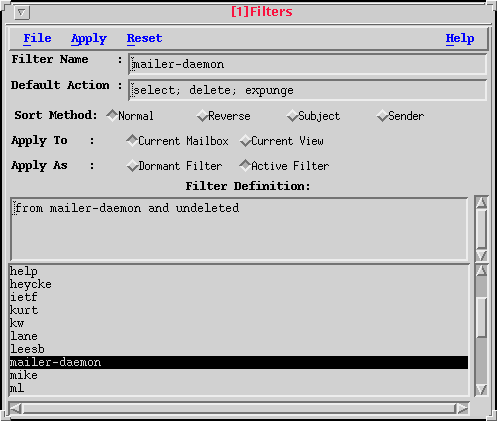Open the Reset menu
Screen dimensions: 497x421
pos(144,38)
